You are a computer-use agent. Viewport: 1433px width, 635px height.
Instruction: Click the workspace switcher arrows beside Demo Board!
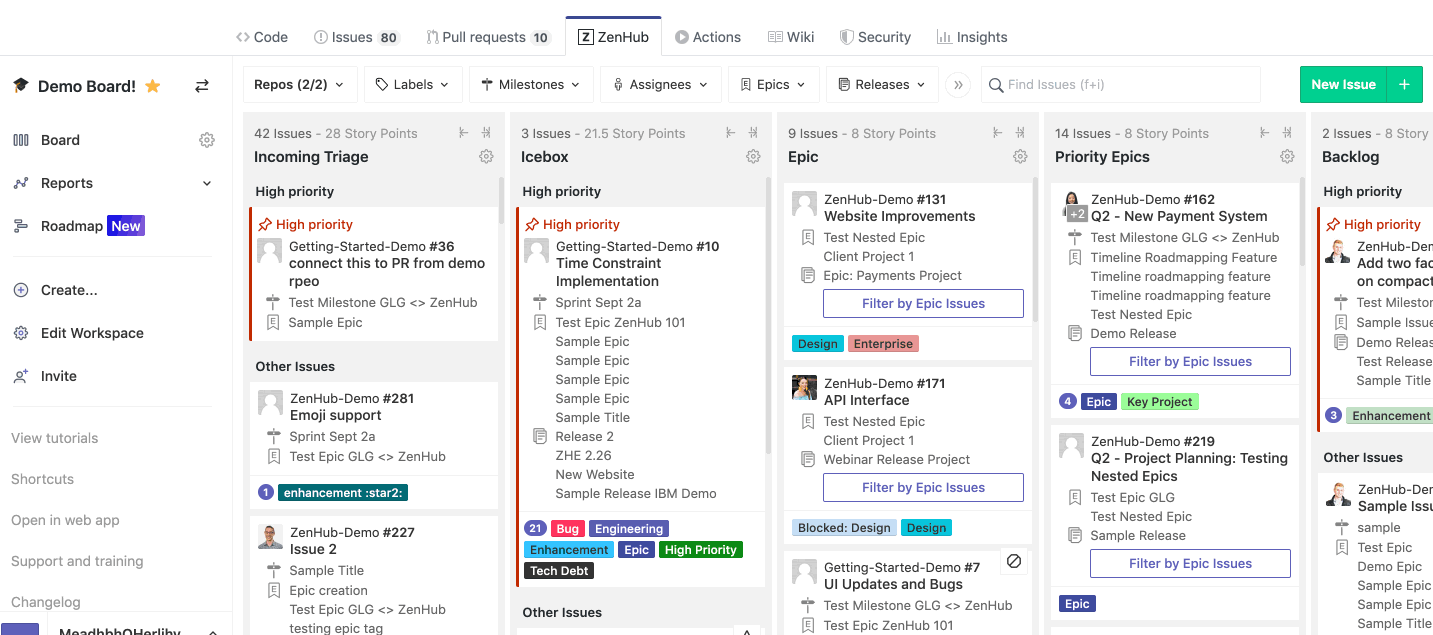[201, 86]
